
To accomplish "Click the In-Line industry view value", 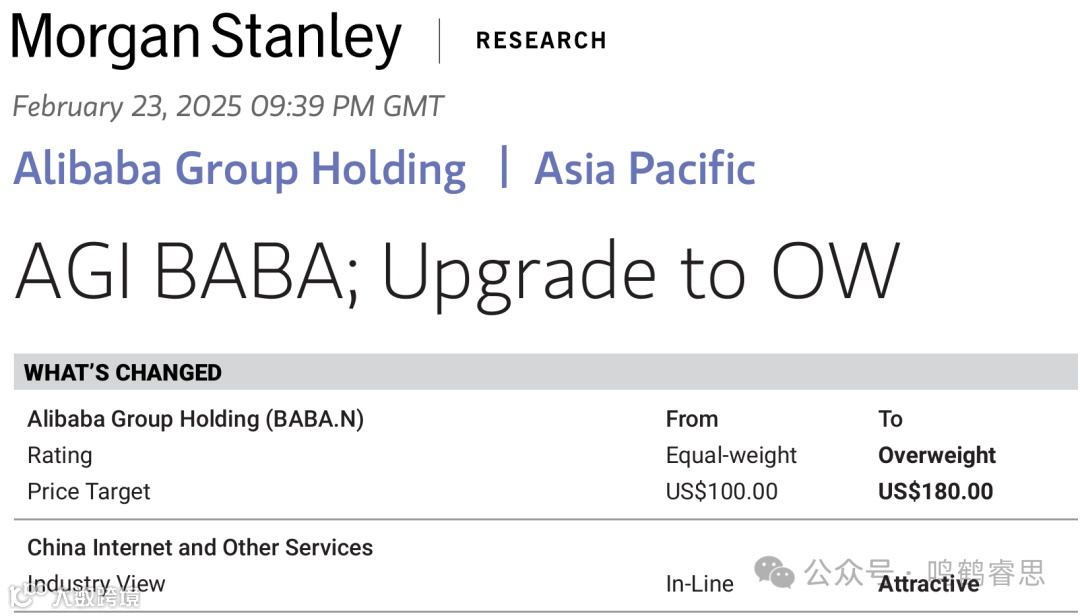I will click(699, 584).
